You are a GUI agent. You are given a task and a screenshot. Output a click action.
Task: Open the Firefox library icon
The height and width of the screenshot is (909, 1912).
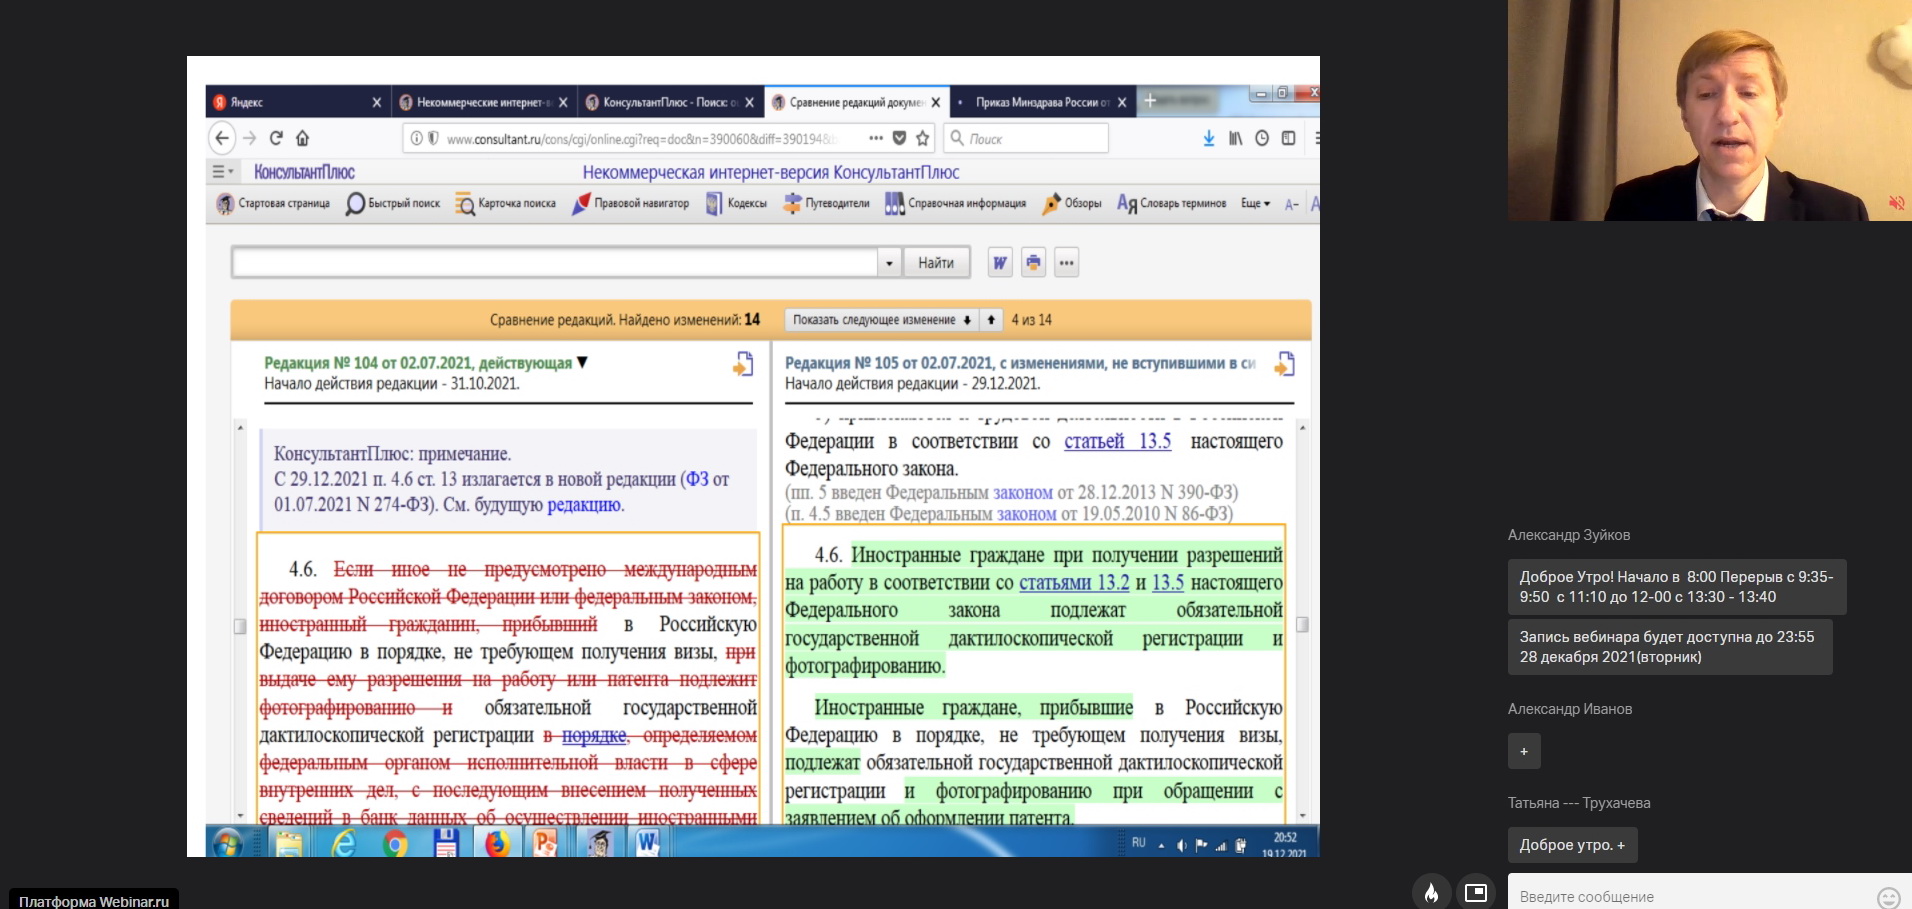(1236, 138)
